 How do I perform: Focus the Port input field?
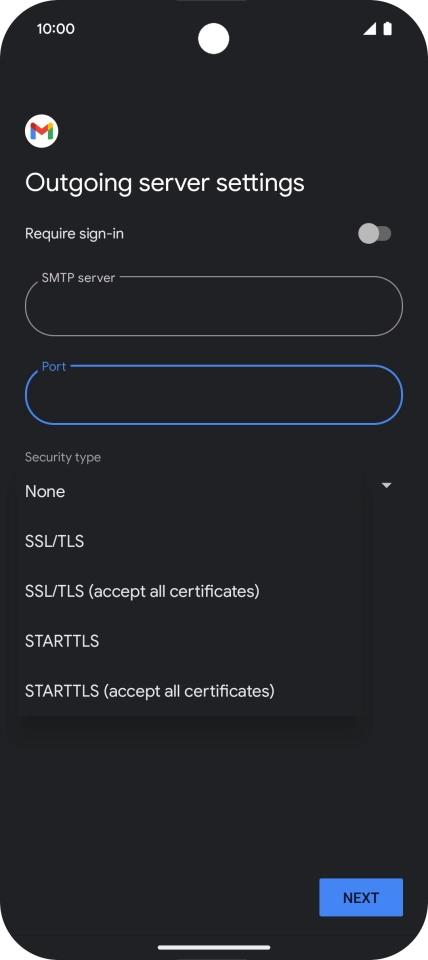pyautogui.click(x=214, y=395)
